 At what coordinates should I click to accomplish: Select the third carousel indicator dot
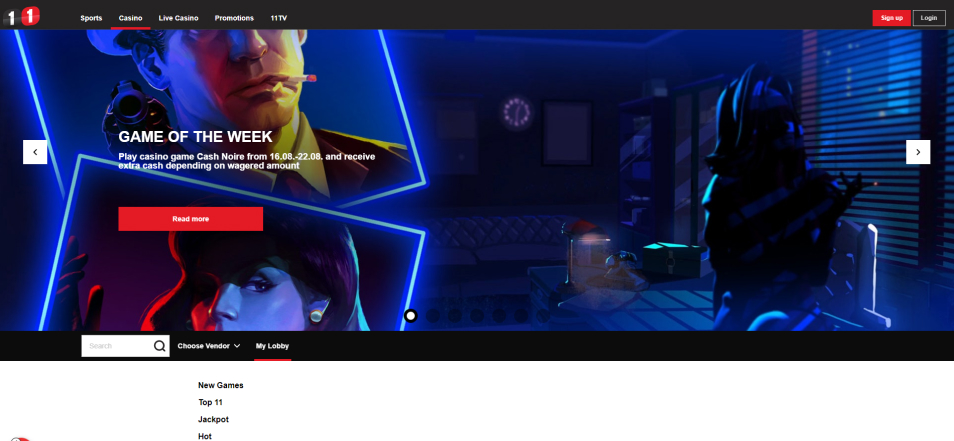454,316
